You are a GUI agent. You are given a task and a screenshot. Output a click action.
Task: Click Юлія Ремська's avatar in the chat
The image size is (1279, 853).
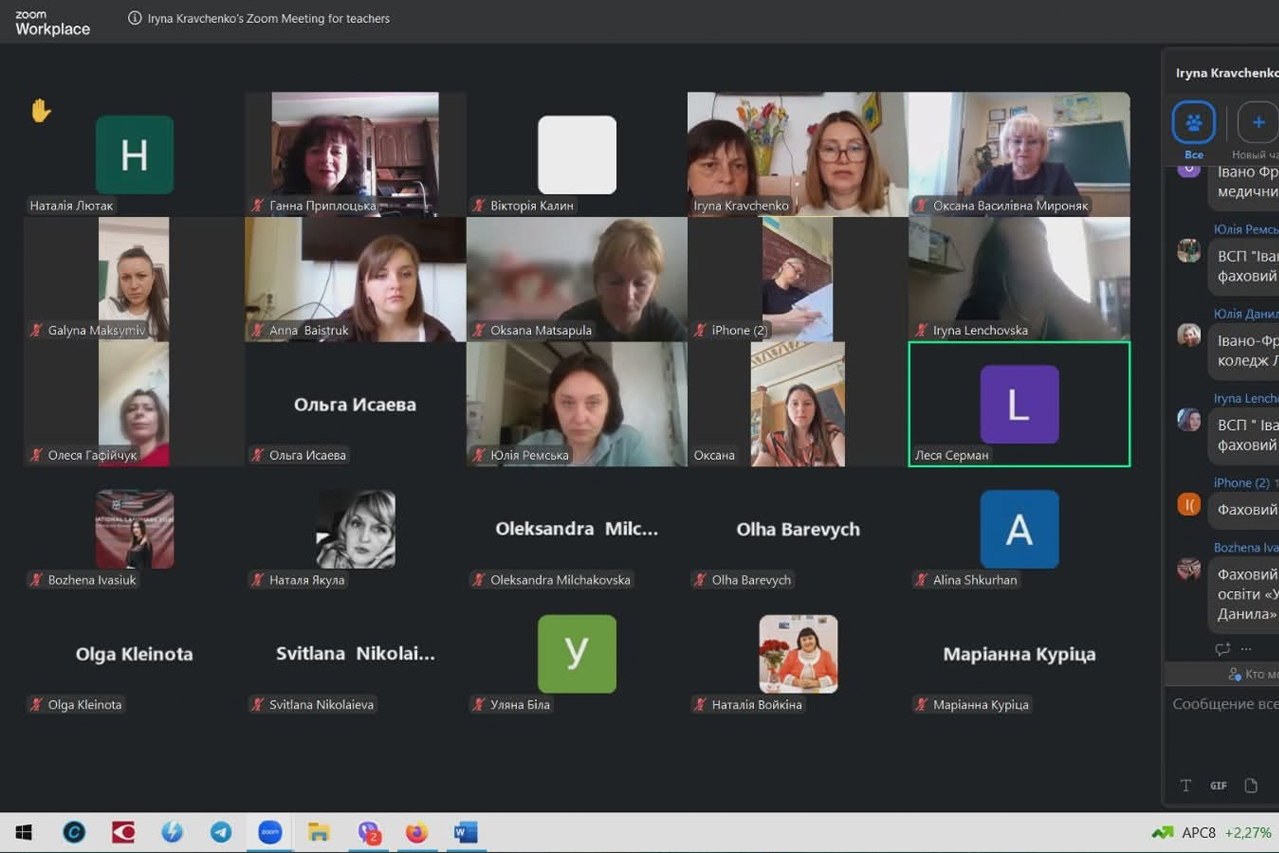[x=1189, y=250]
